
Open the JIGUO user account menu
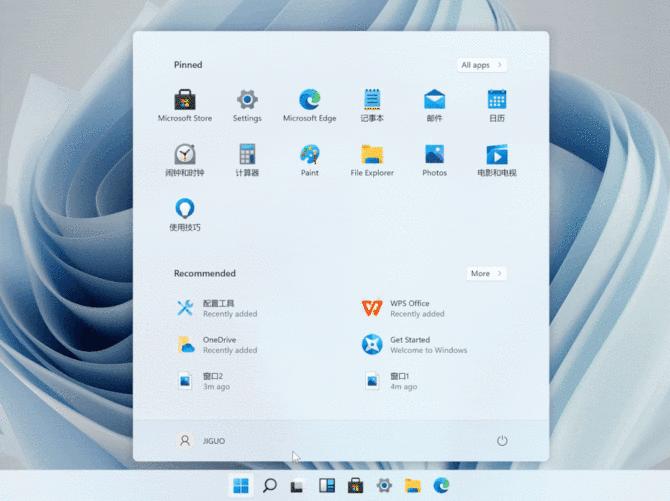click(201, 441)
